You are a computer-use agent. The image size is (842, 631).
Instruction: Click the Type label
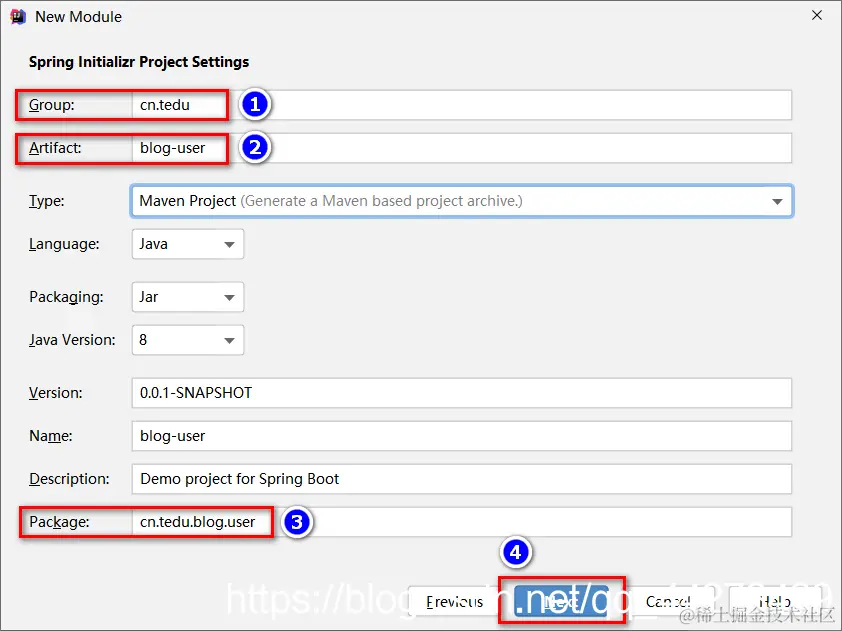47,201
